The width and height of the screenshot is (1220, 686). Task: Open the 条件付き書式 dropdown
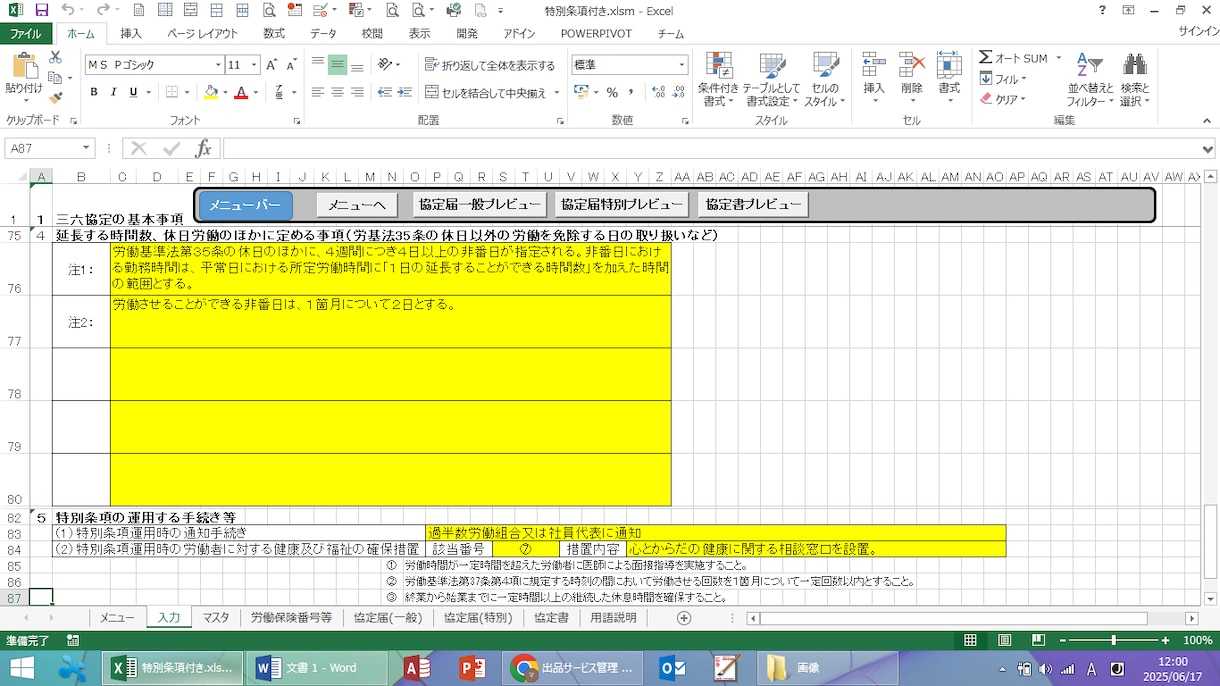[718, 78]
